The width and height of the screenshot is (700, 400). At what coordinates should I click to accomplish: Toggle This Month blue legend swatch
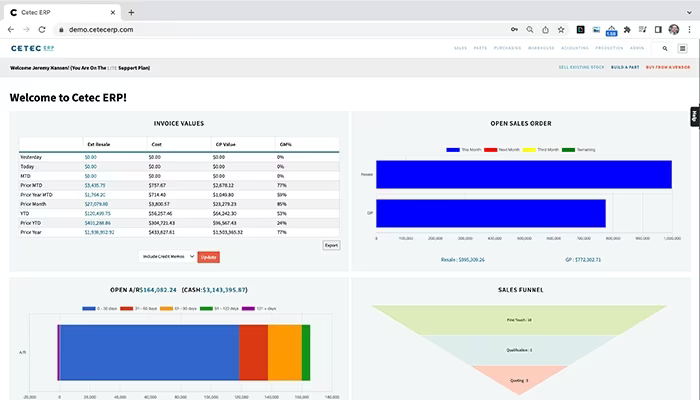[x=453, y=150]
